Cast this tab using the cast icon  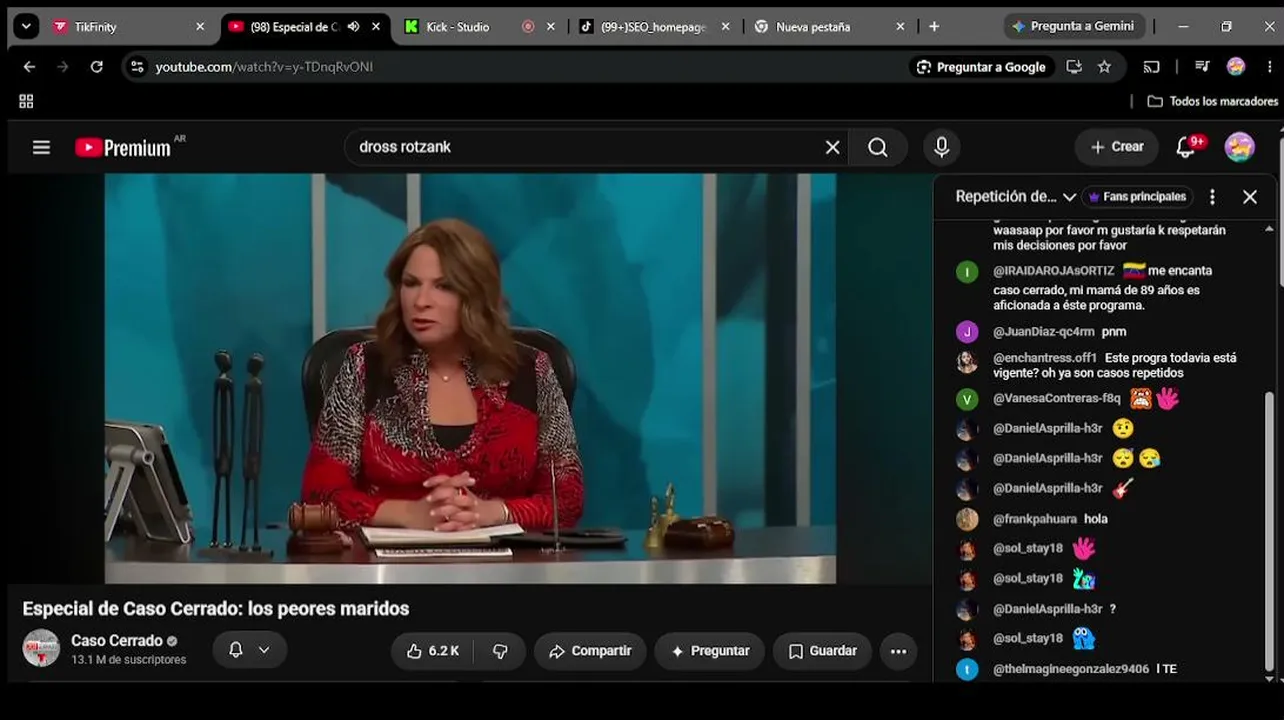tap(1152, 67)
